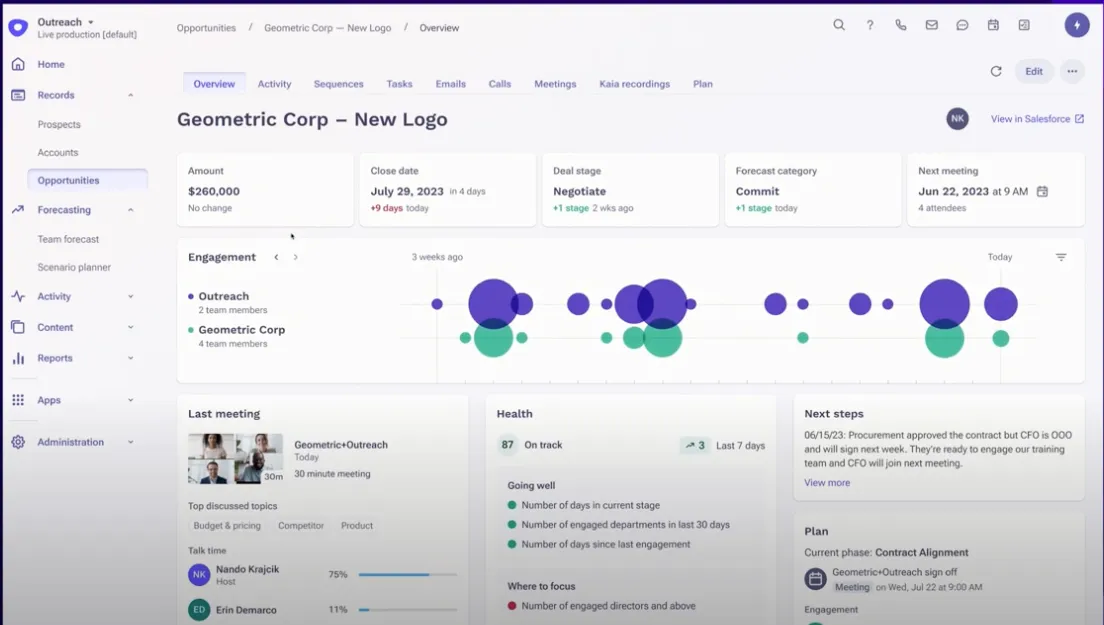Click the Edit button

coord(1034,71)
